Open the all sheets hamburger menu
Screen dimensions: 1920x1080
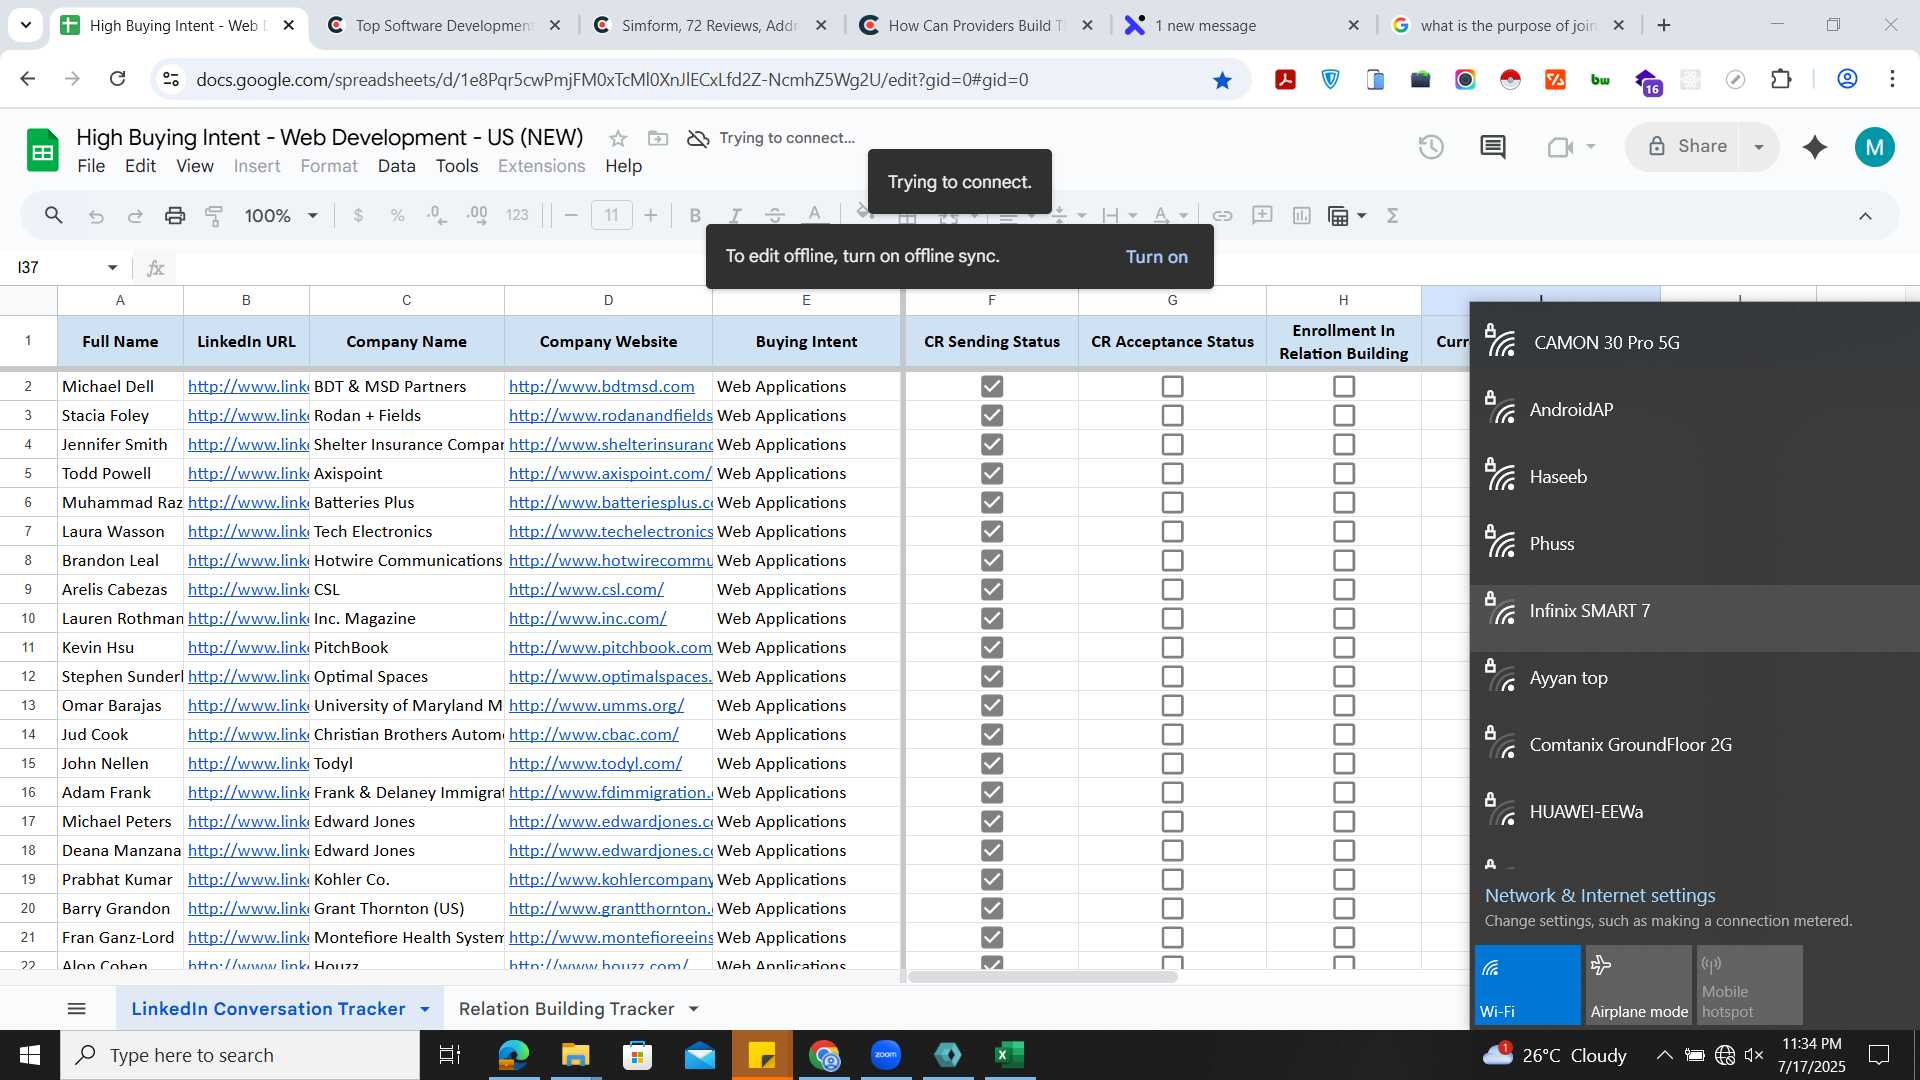76,1009
